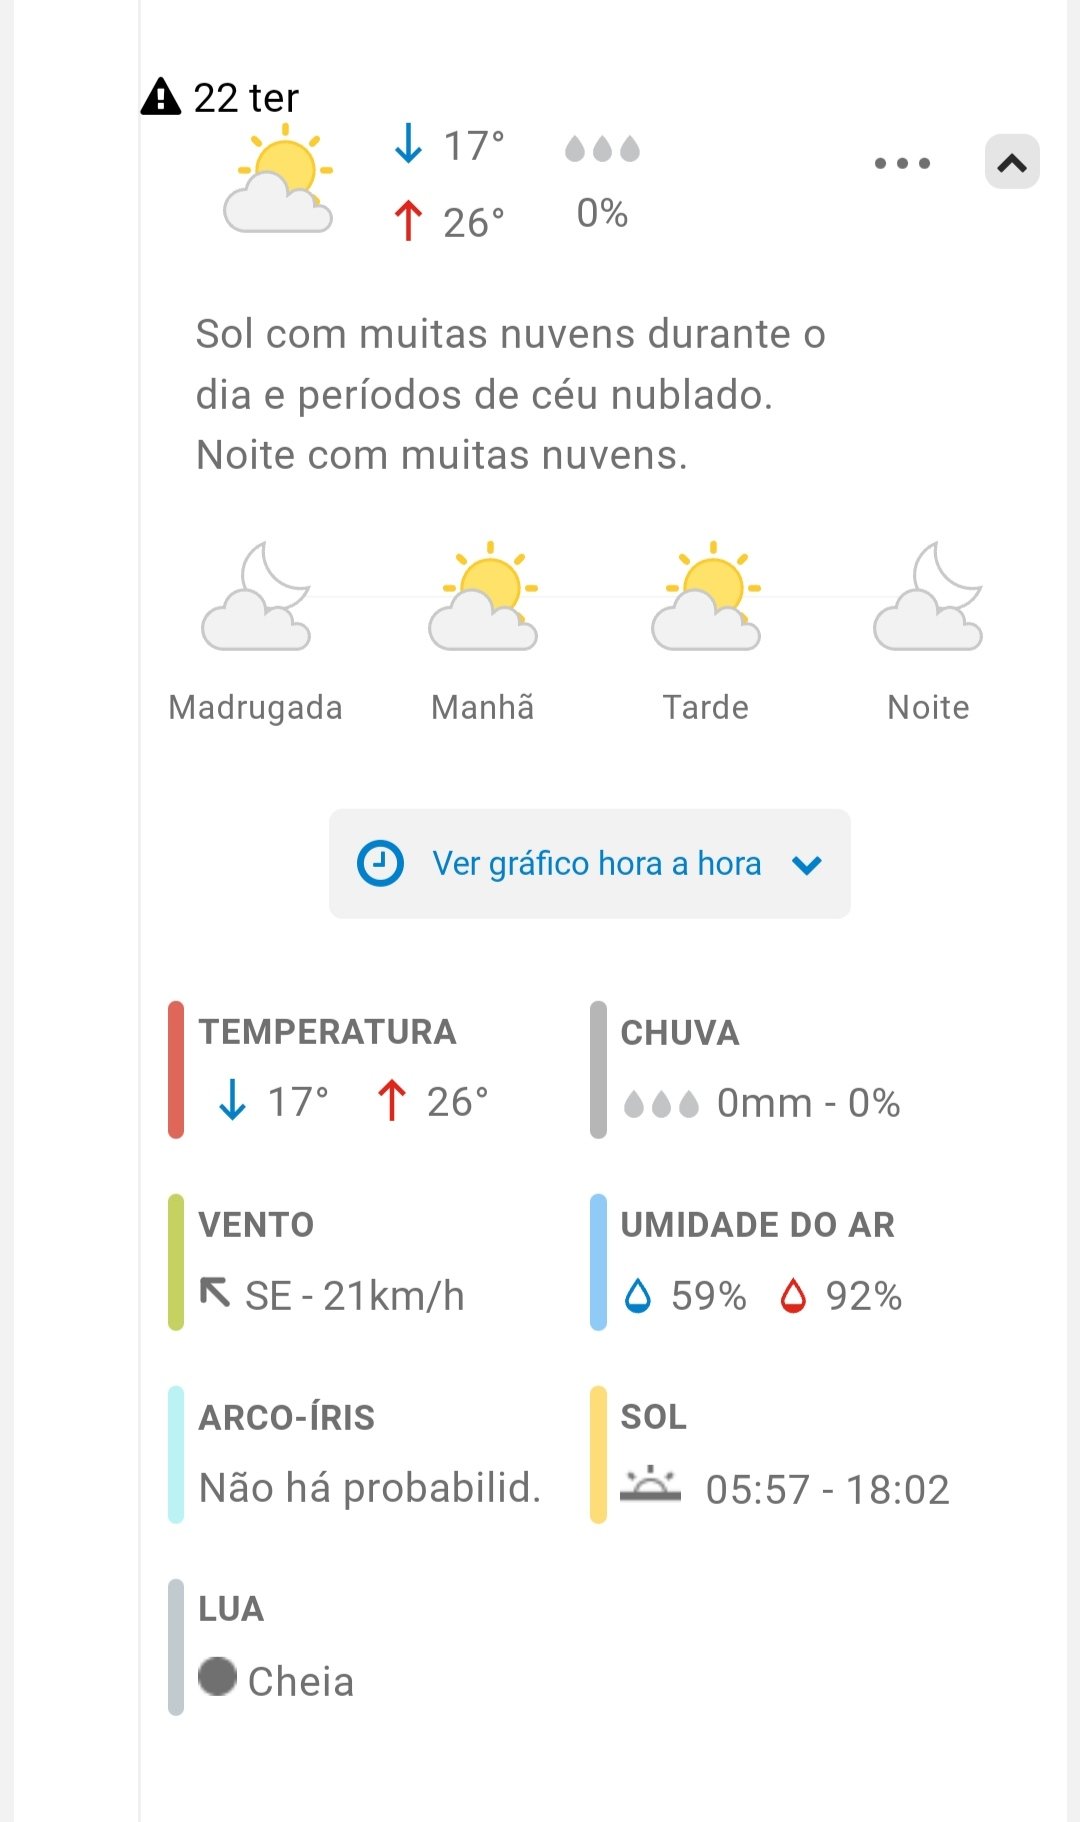Tap the ARCO-ÍRIS probability text
The image size is (1080, 1822).
370,1488
